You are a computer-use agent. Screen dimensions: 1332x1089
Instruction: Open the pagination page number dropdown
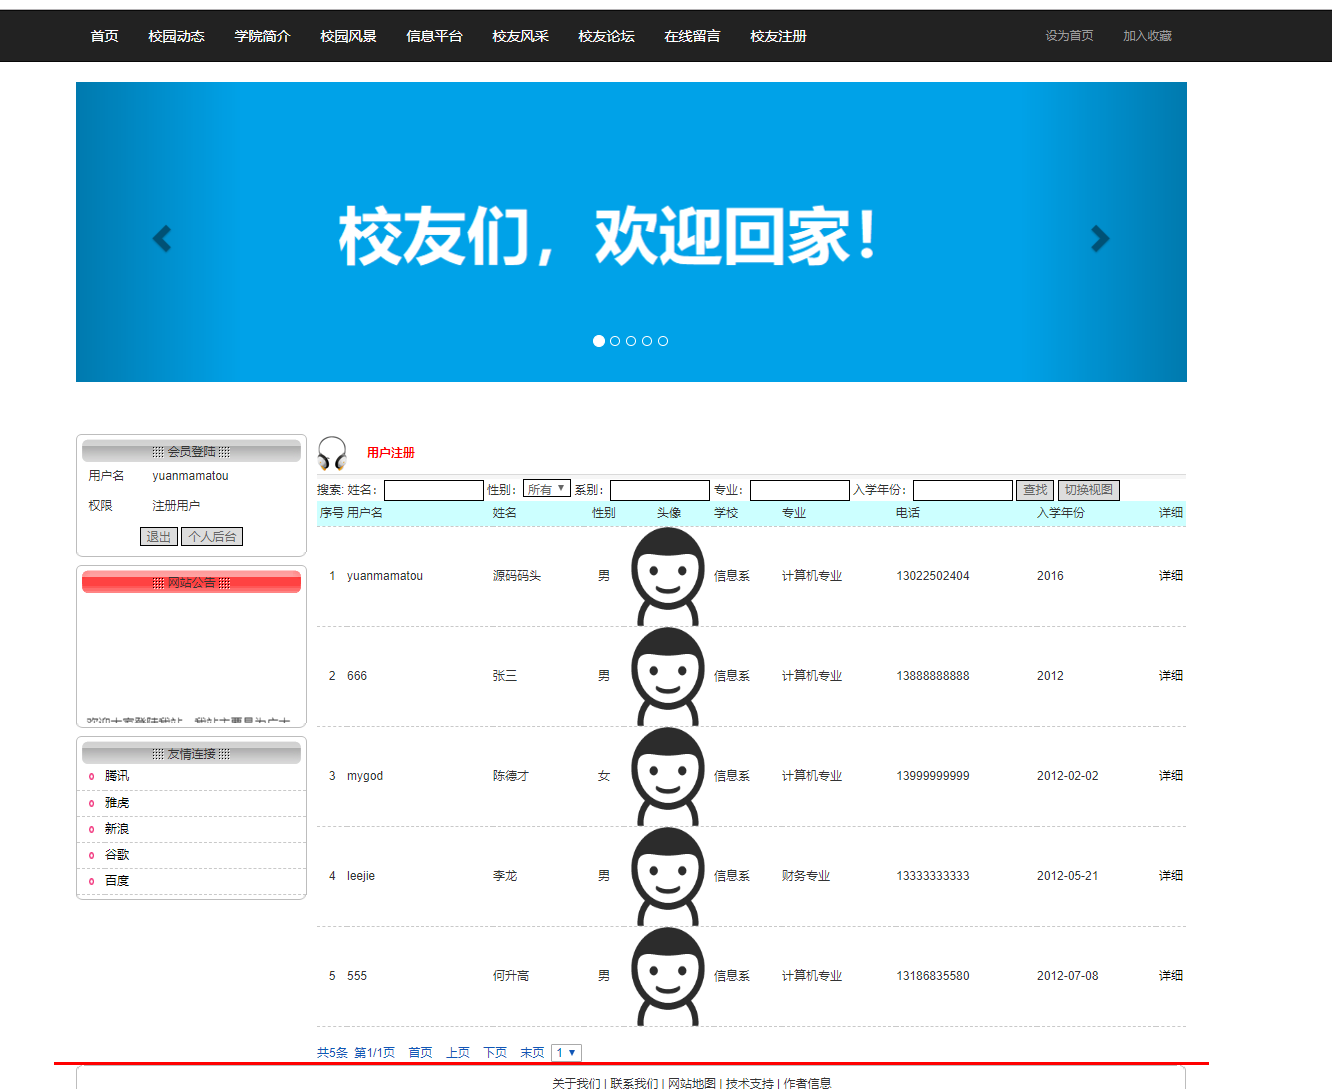(566, 1052)
